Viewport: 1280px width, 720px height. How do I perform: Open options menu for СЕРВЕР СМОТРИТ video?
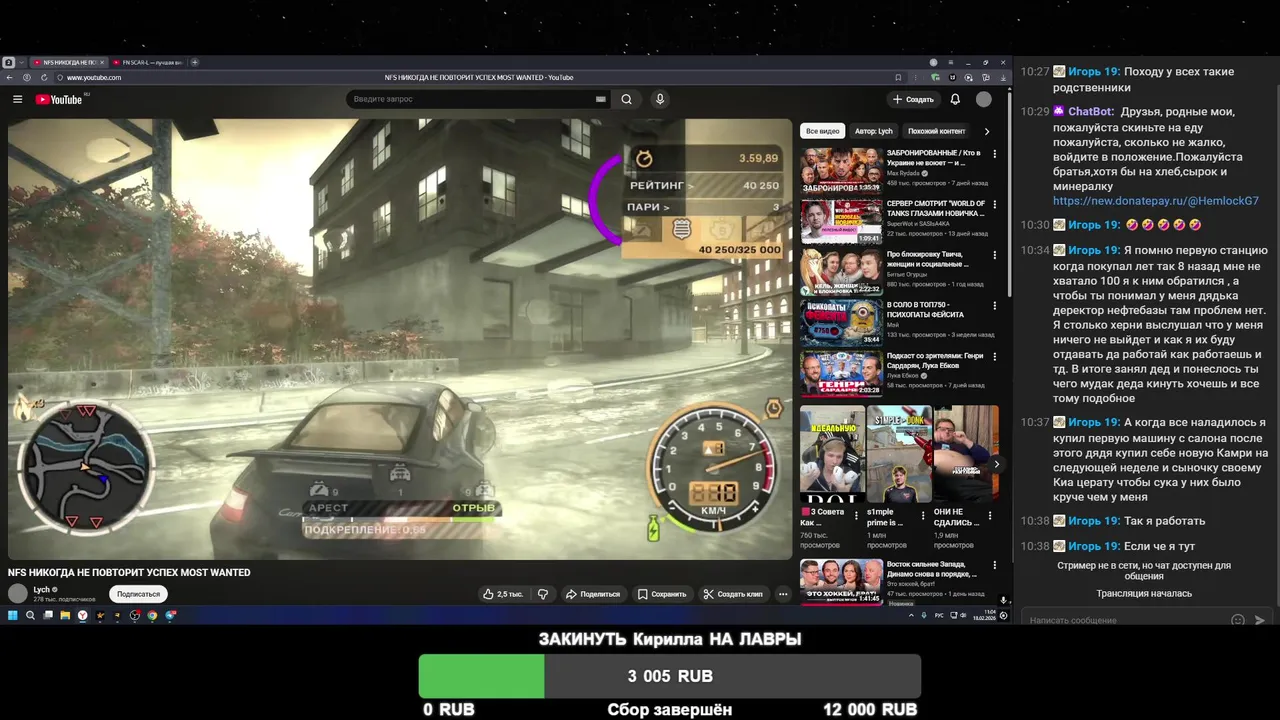[994, 205]
